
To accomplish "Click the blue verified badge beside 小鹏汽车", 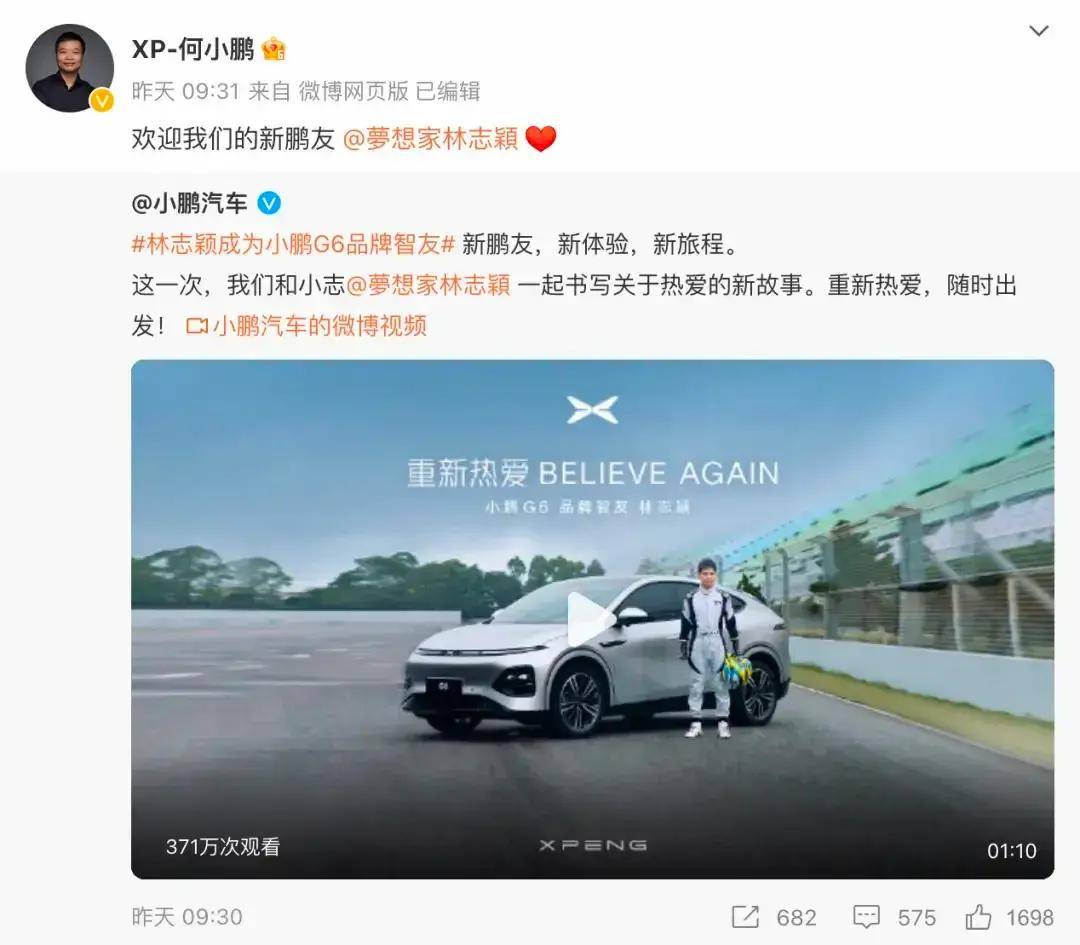I will tap(269, 203).
